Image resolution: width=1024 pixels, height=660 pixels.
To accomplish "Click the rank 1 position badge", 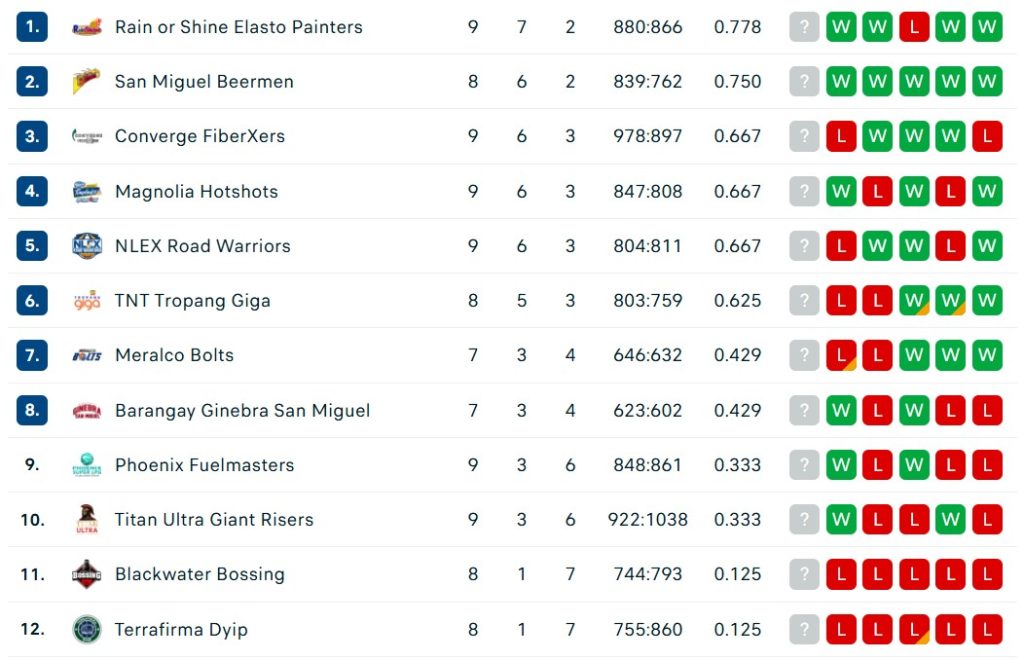I will 33,27.
